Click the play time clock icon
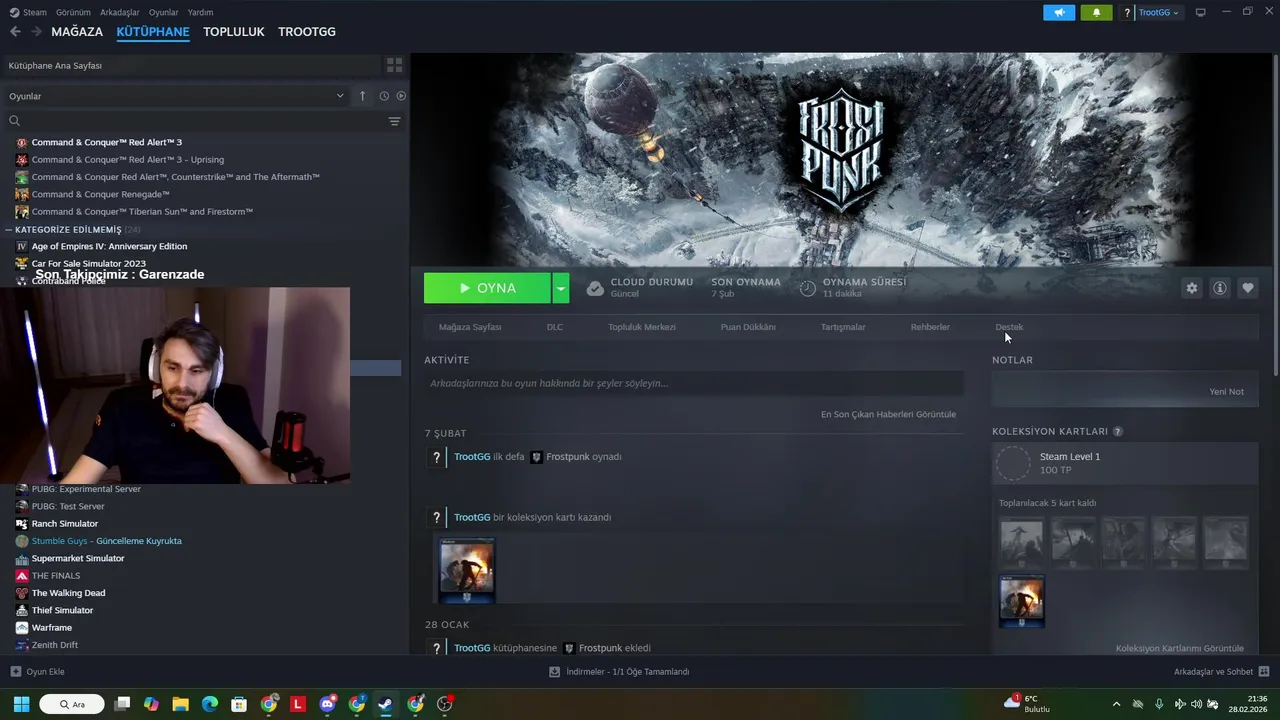The image size is (1280, 720). pyautogui.click(x=808, y=288)
